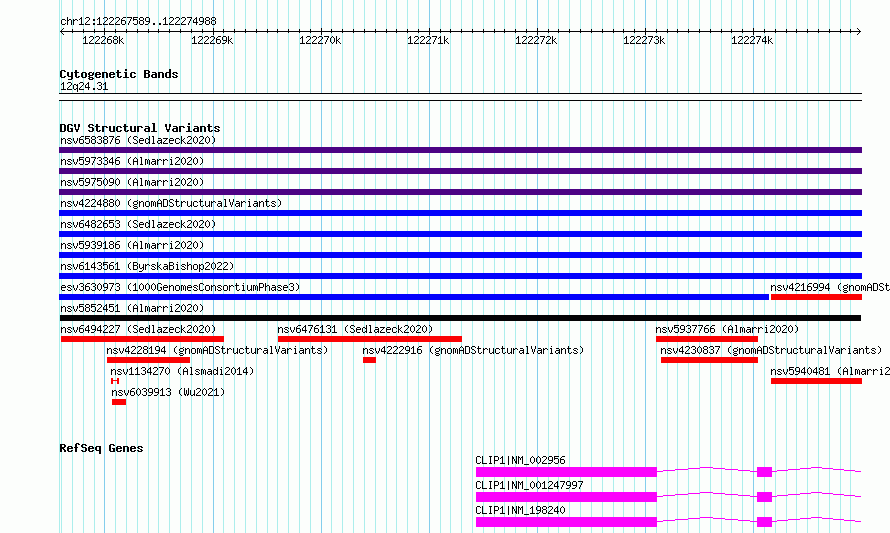Click the nsv4216994 variant label
This screenshot has height=533, width=890.
[x=830, y=287]
